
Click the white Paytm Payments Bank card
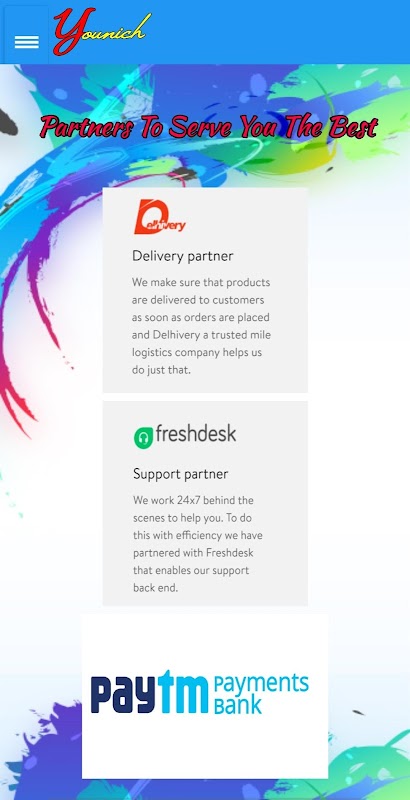pos(205,696)
